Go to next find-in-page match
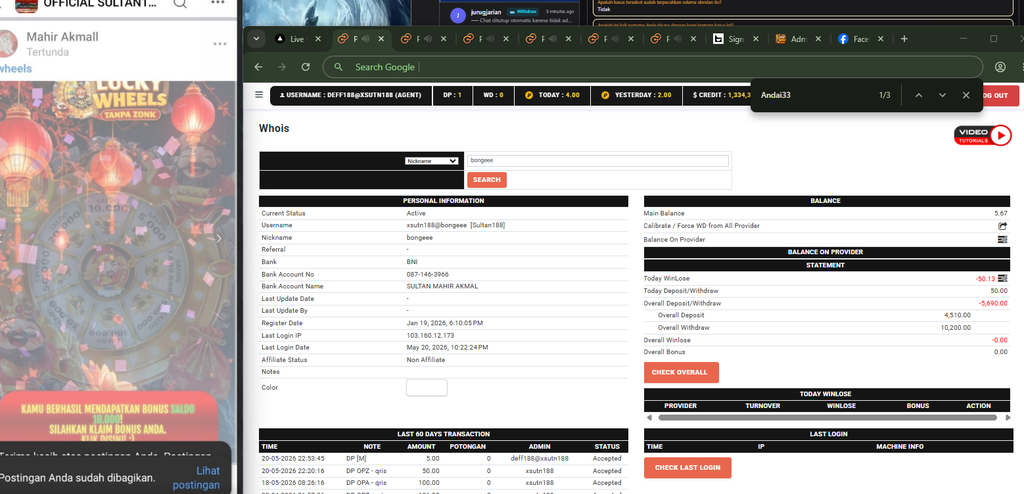The width and height of the screenshot is (1024, 494). (942, 95)
